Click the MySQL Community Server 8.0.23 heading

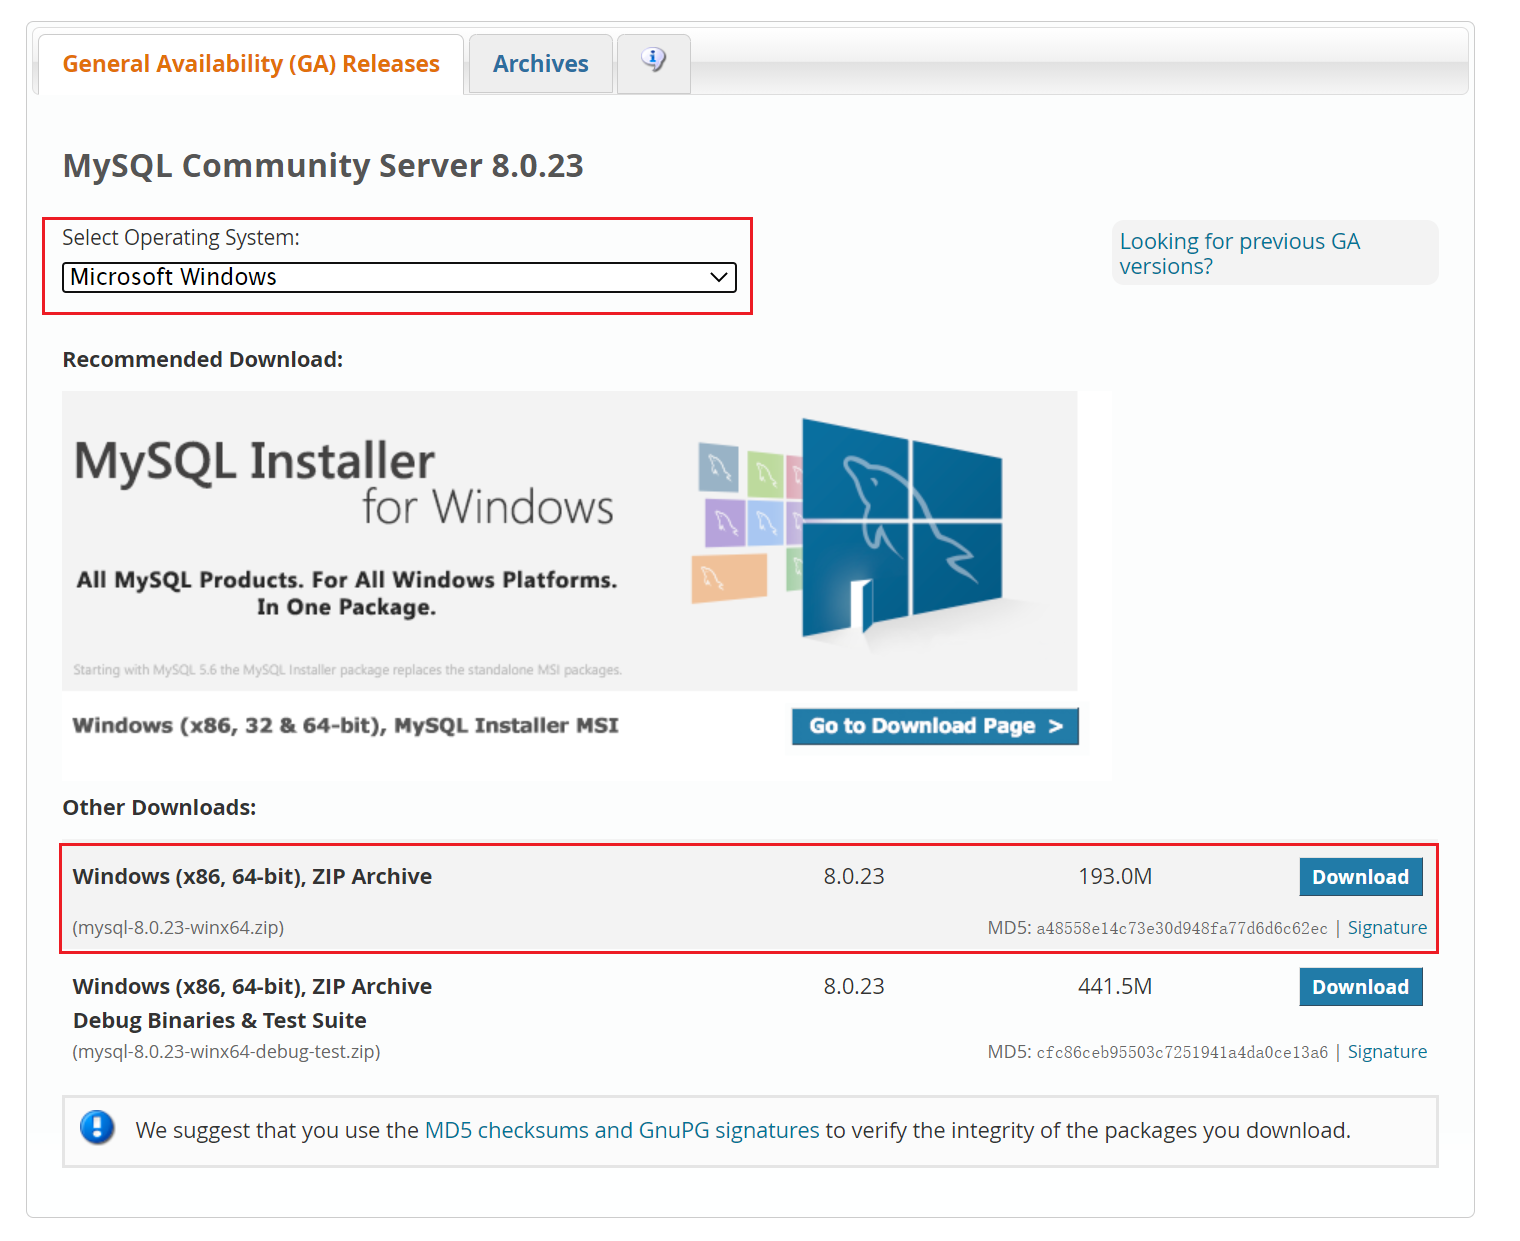pos(323,166)
